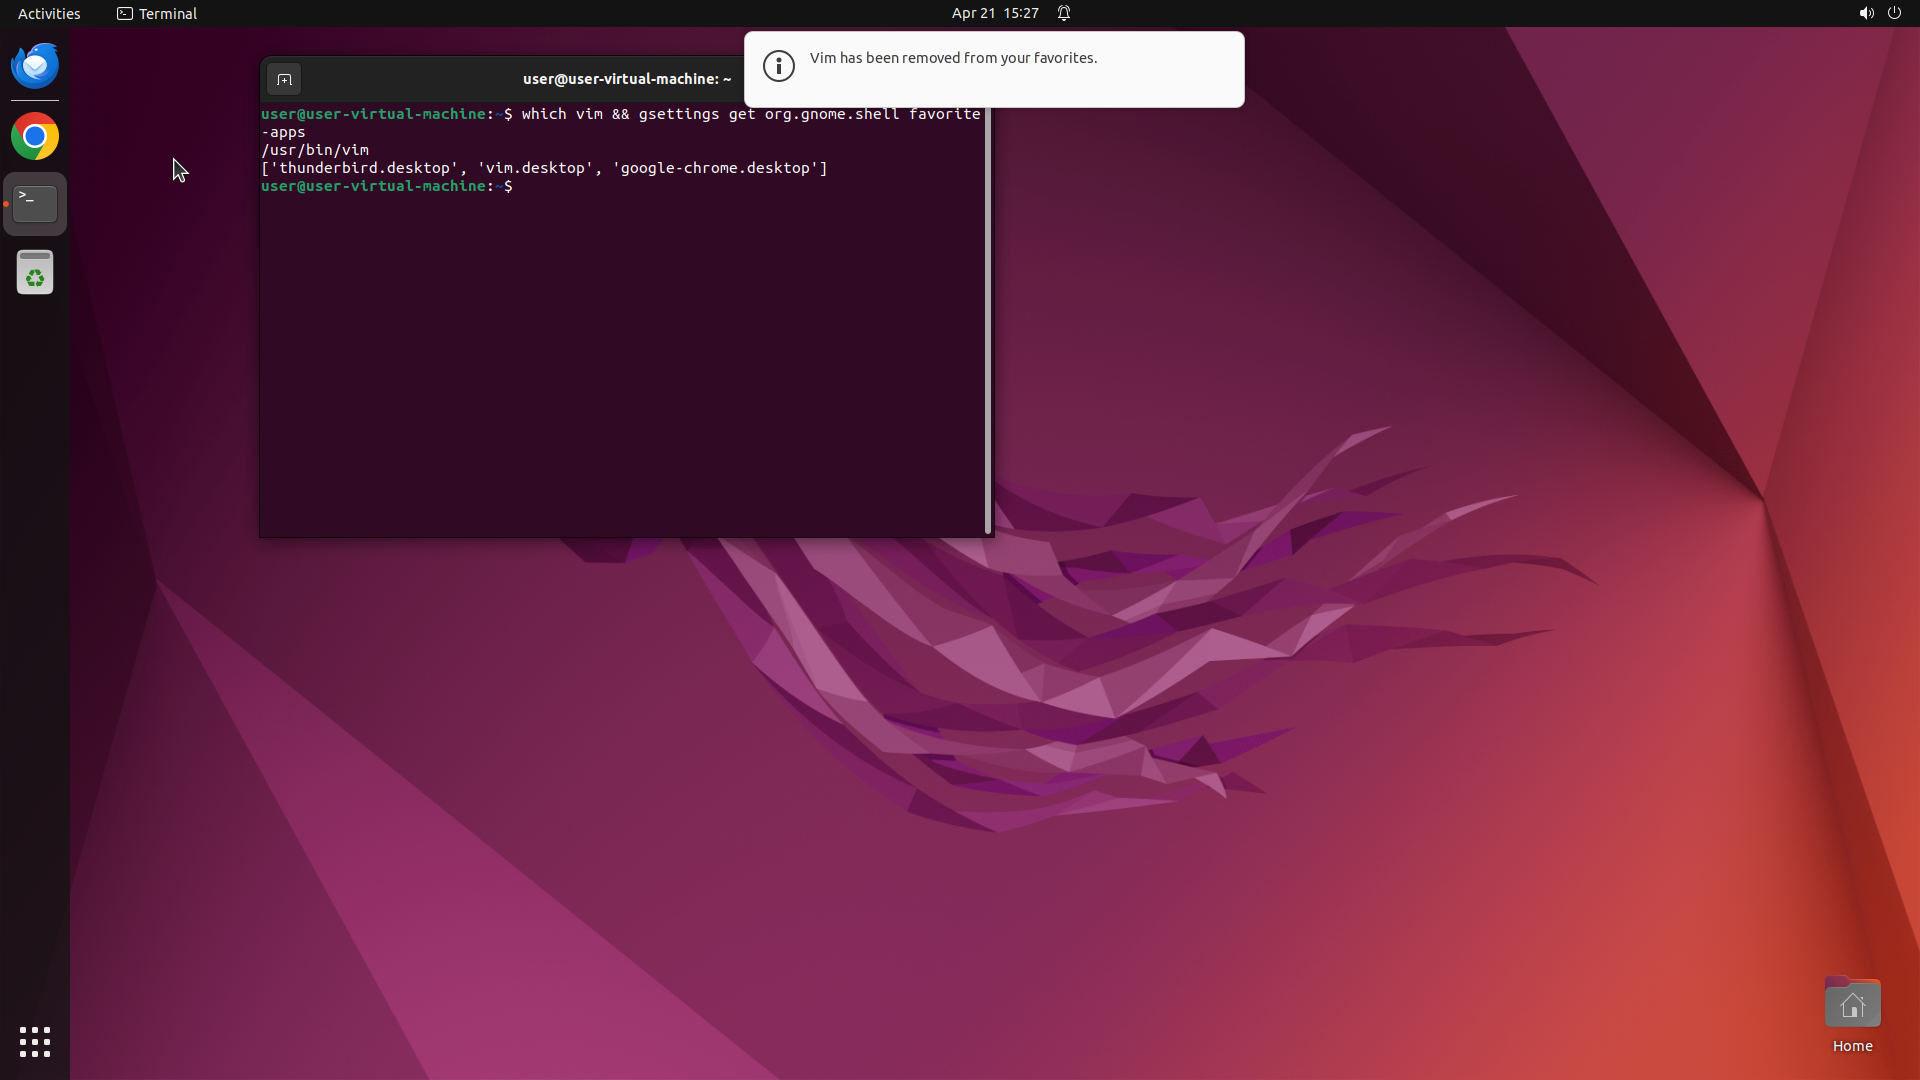Screen dimensions: 1920x1080
Task: Open the Terminal app menu in top bar
Action: click(x=157, y=13)
